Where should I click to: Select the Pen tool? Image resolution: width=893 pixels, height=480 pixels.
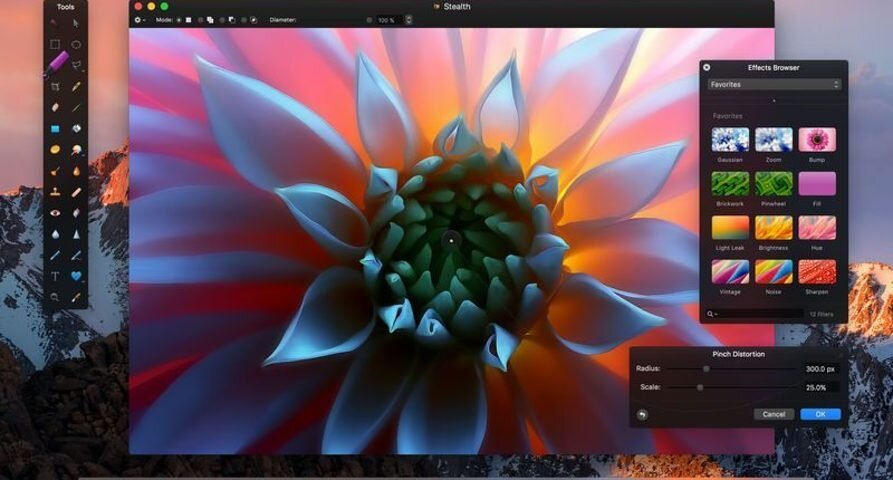pyautogui.click(x=55, y=255)
